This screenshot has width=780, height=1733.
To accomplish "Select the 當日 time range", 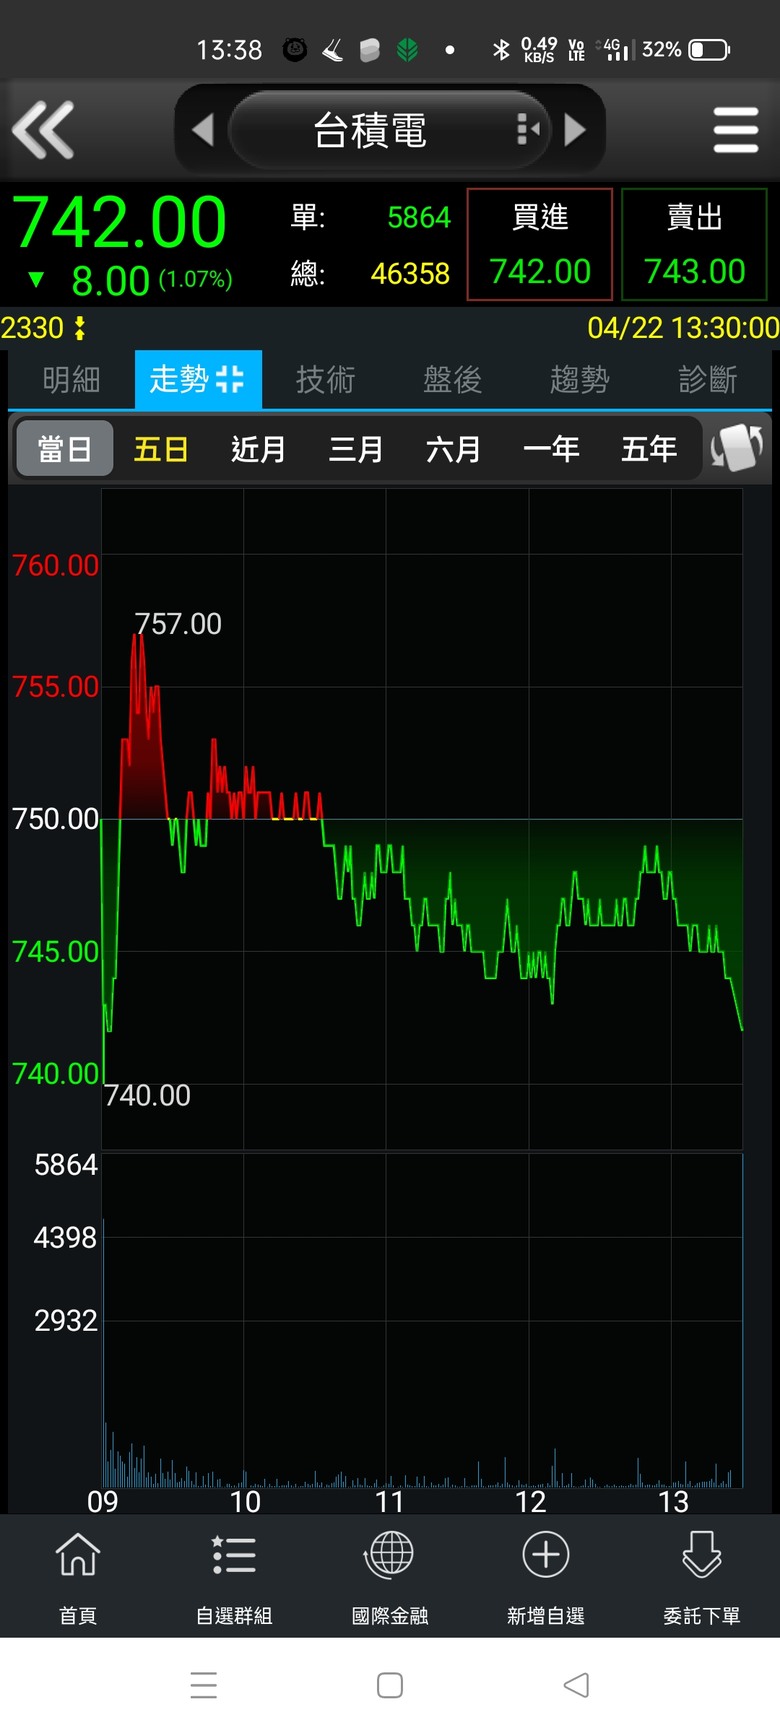I will 65,449.
